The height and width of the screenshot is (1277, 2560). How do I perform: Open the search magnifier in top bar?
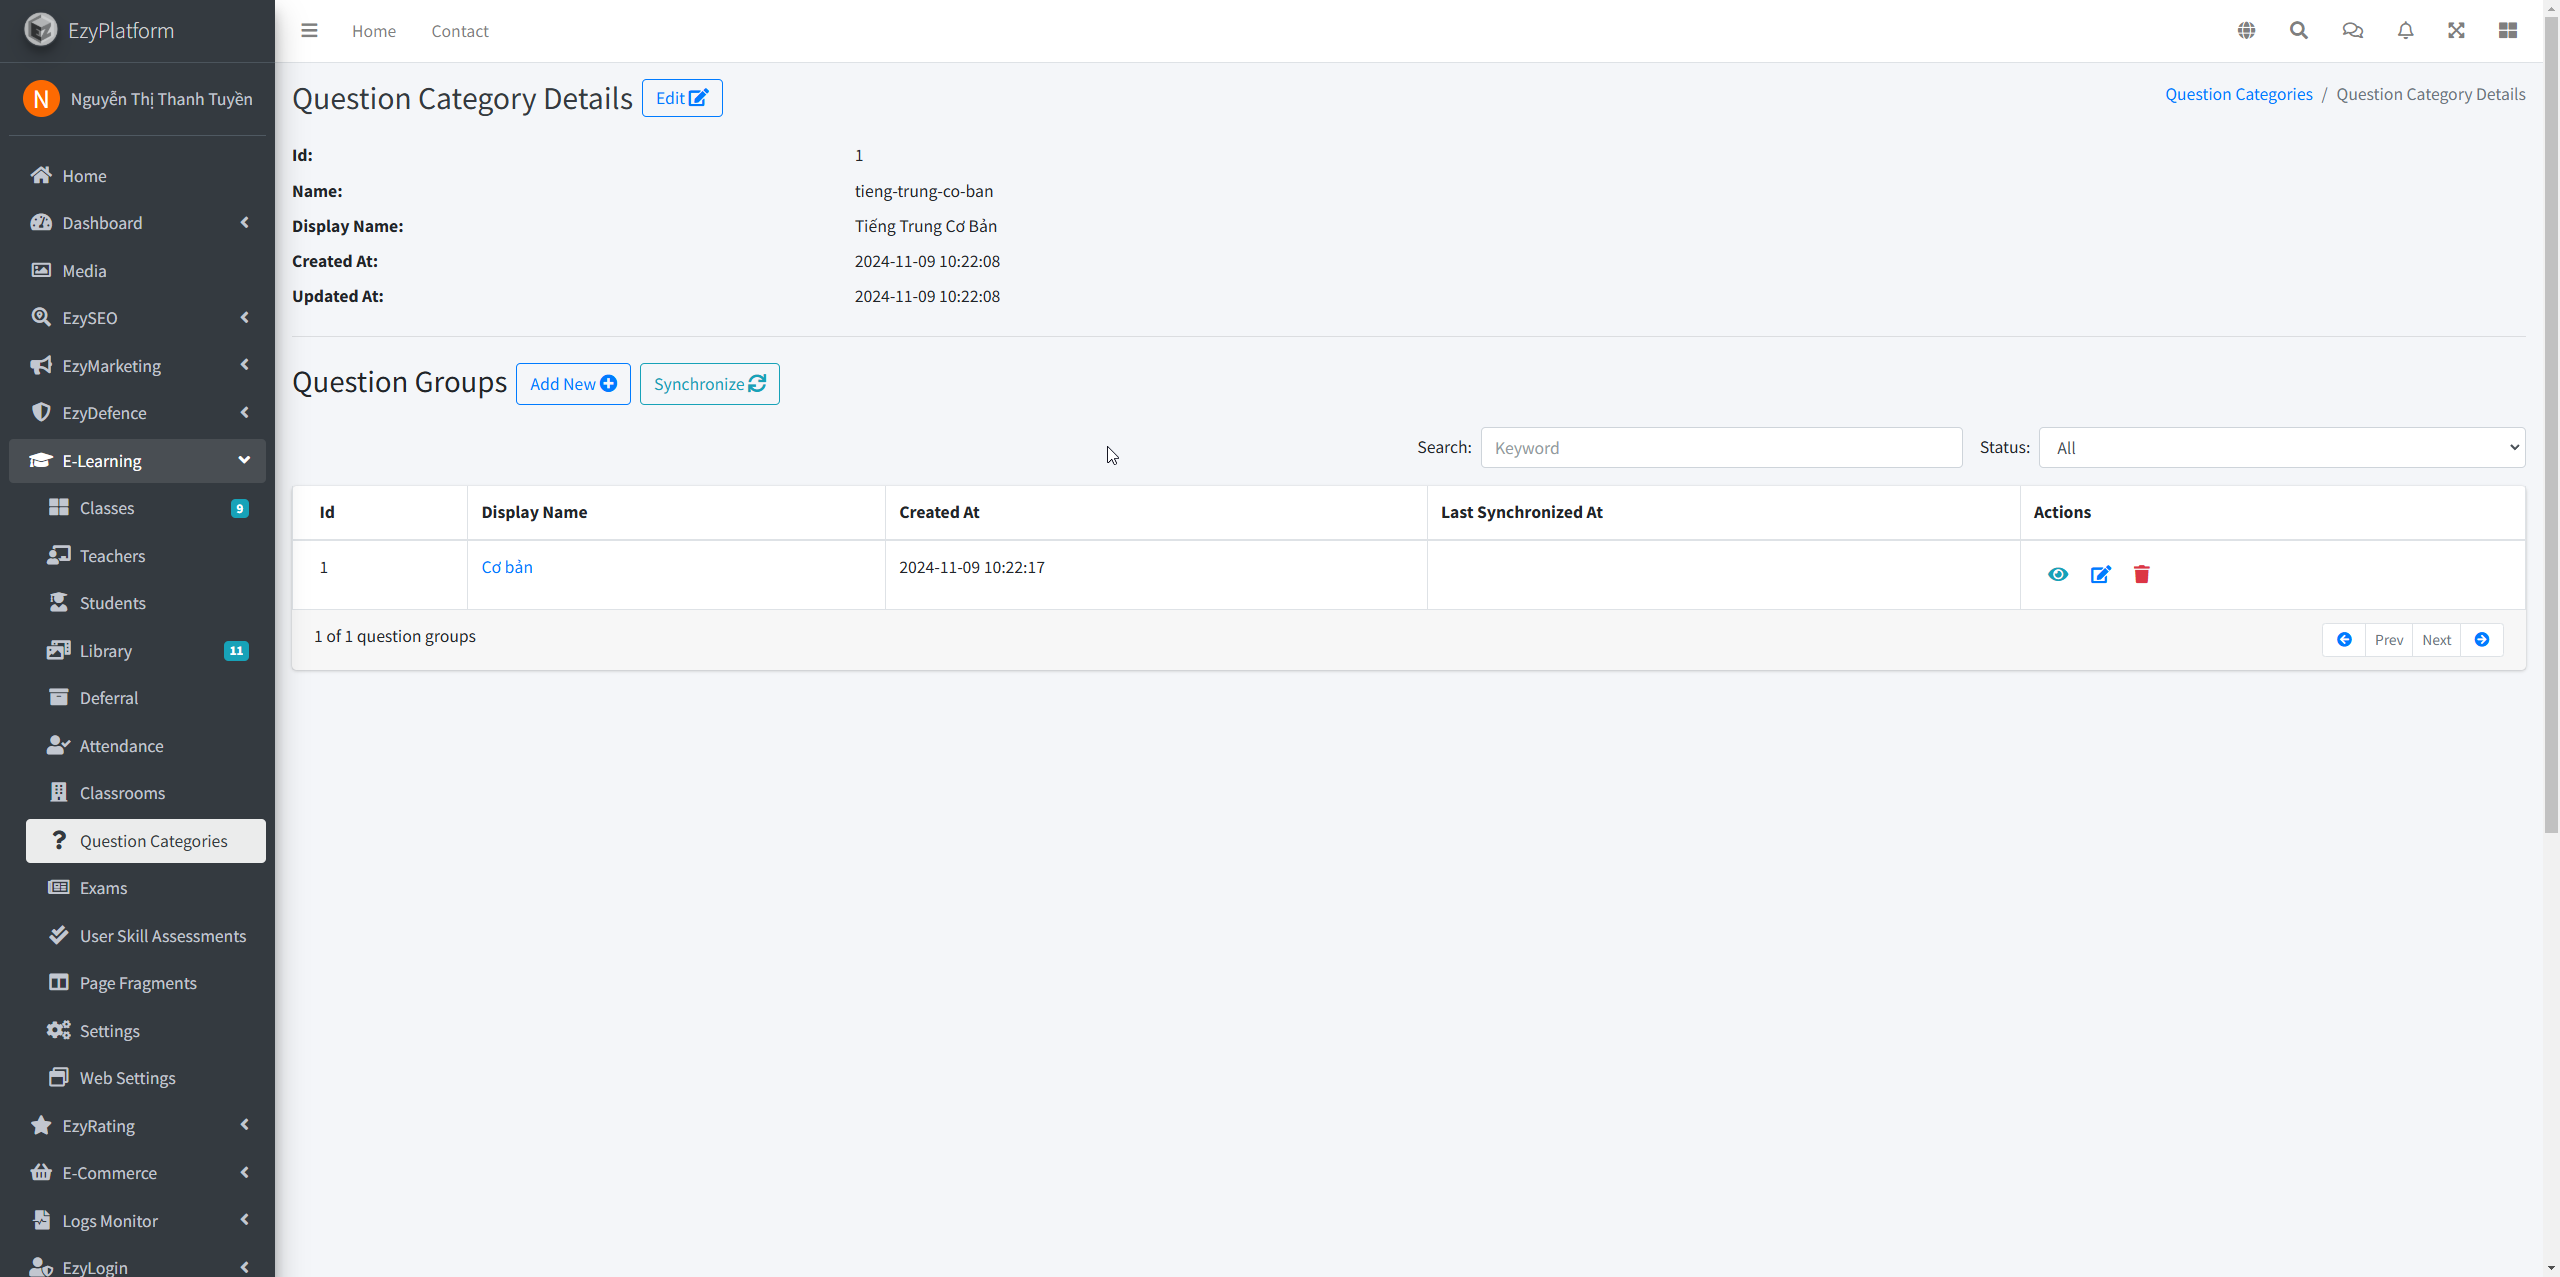pyautogui.click(x=2299, y=31)
